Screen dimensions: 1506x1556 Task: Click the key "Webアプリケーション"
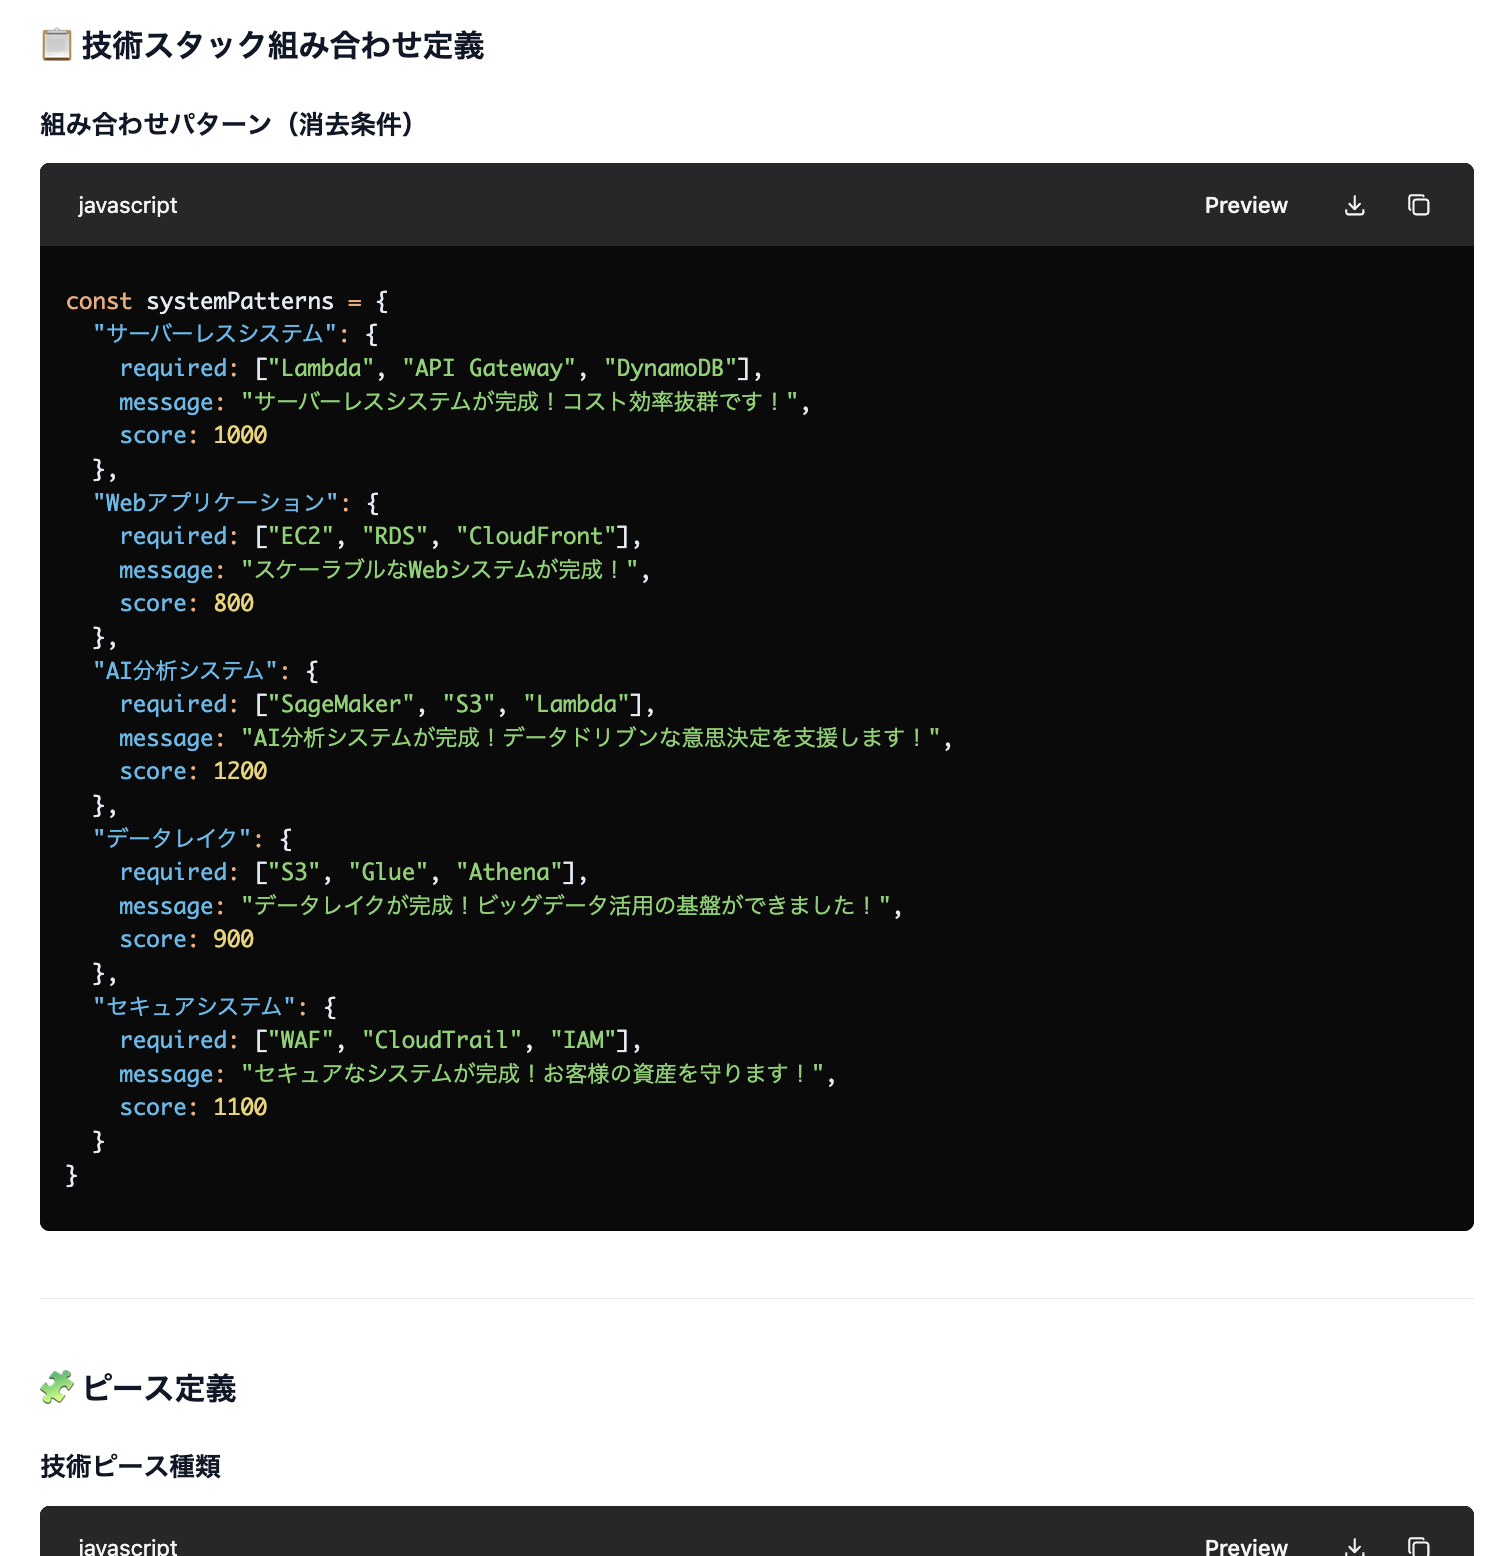(215, 502)
